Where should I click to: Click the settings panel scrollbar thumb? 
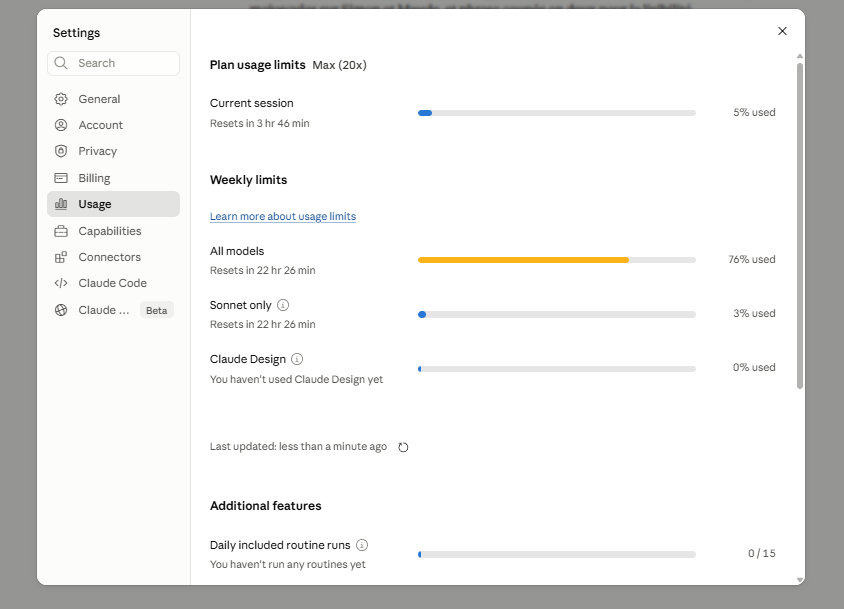tap(800, 226)
